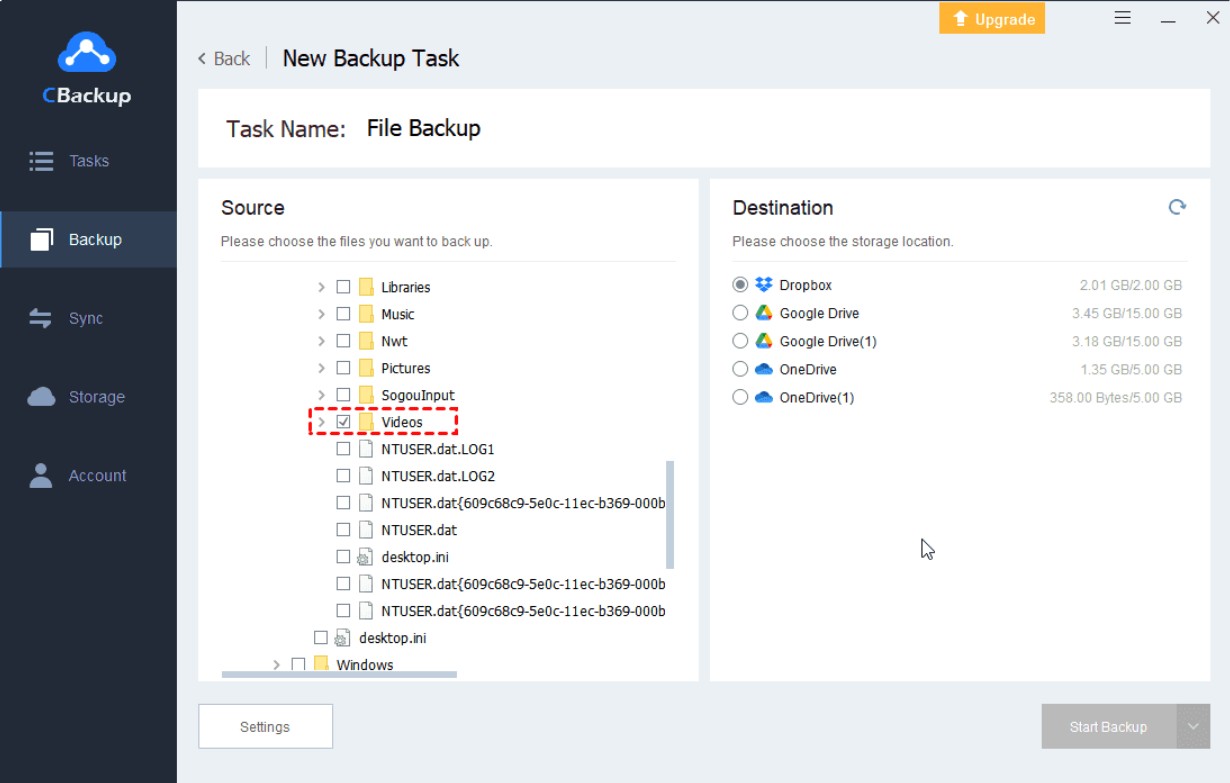The width and height of the screenshot is (1230, 783).
Task: Click the Upgrade button
Action: [x=992, y=18]
